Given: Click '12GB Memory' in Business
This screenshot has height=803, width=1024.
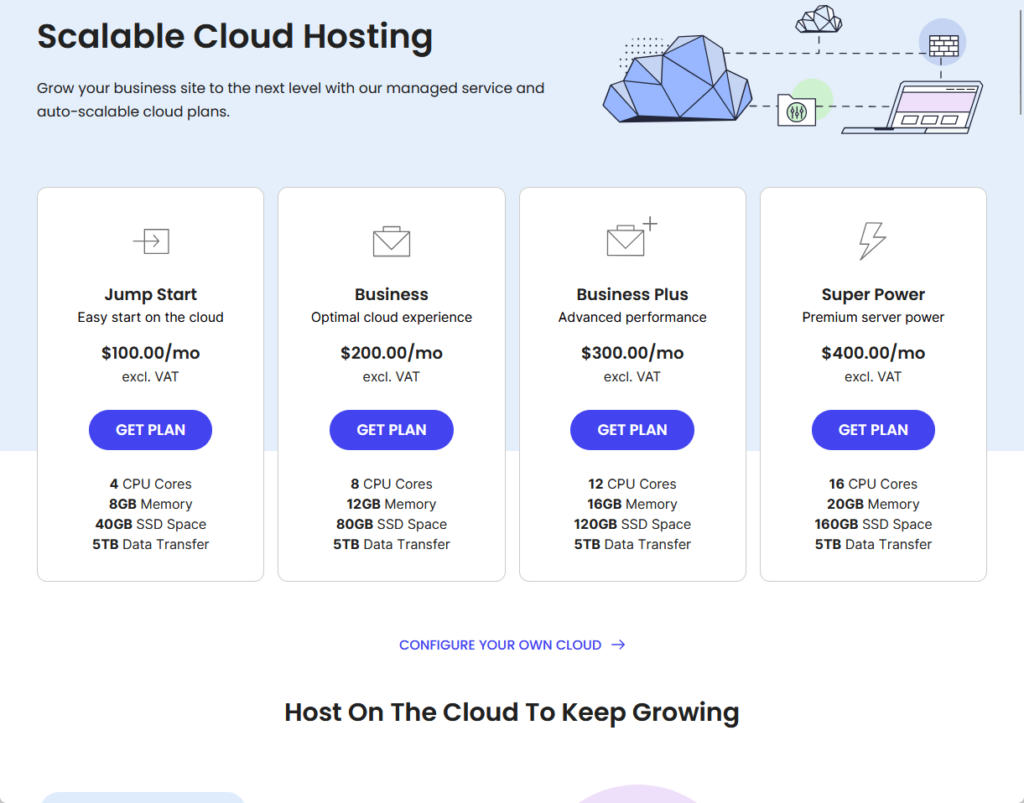Looking at the screenshot, I should point(391,504).
